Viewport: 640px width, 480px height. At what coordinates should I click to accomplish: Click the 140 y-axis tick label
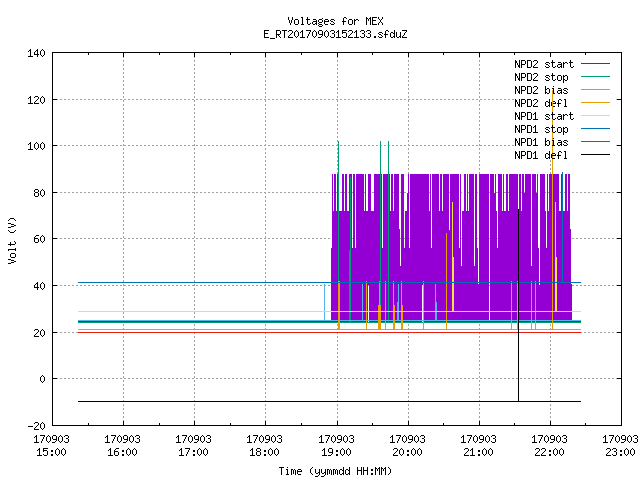coord(36,53)
